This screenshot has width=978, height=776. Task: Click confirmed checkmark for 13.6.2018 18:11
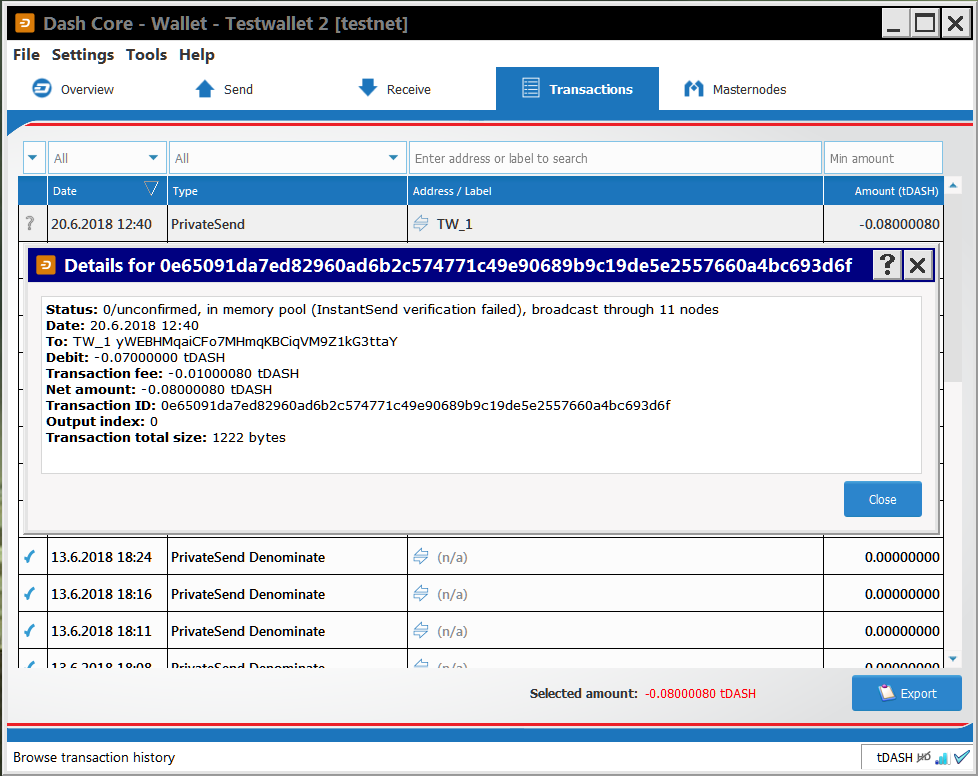29,631
